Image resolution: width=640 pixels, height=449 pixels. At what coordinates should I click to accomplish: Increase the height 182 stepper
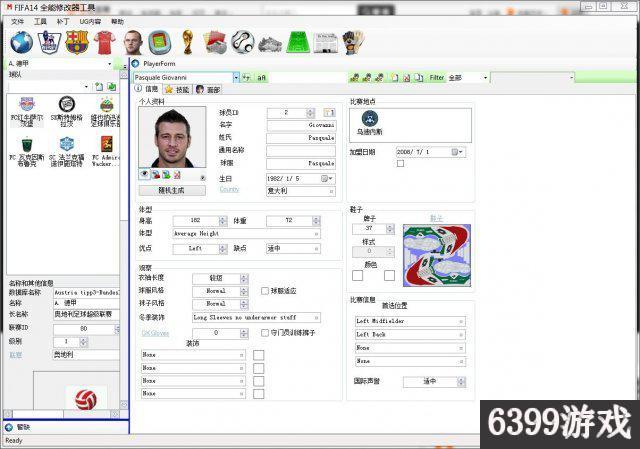(223, 219)
